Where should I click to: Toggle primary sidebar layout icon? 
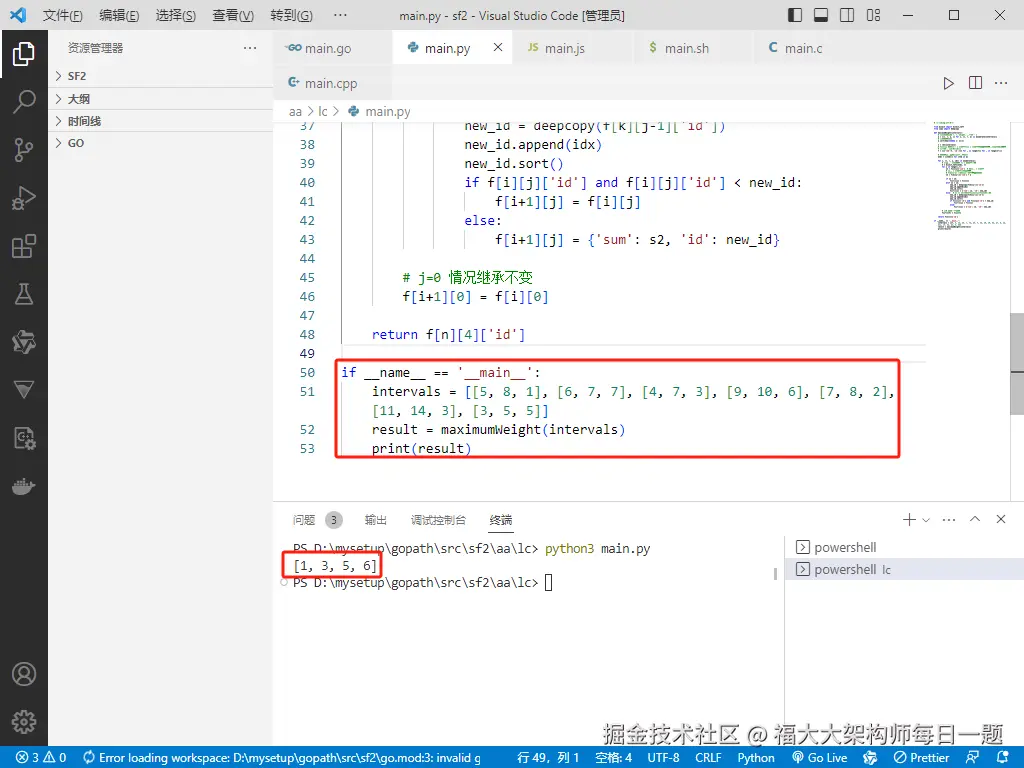pyautogui.click(x=795, y=15)
